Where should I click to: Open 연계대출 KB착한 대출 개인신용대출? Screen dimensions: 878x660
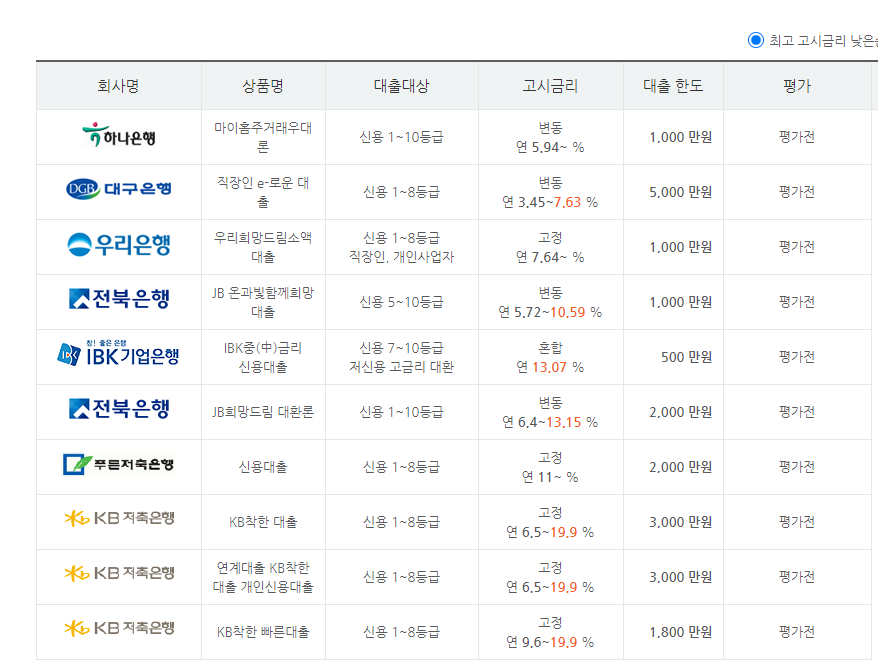click(x=263, y=577)
